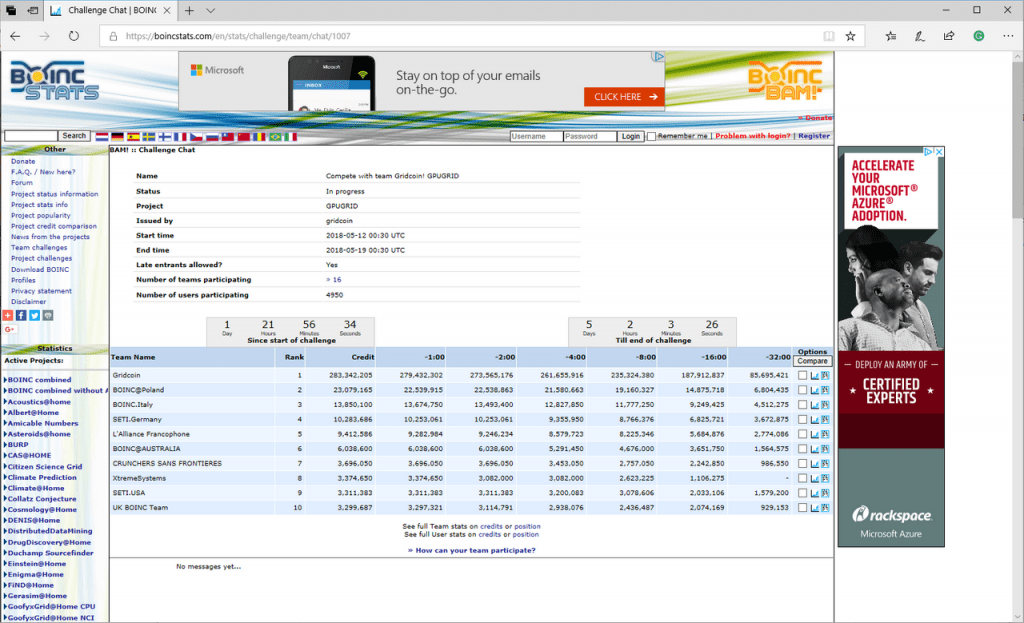Screen dimensions: 1024x623
Task: Click the Finnish flag icon
Action: click(165, 136)
